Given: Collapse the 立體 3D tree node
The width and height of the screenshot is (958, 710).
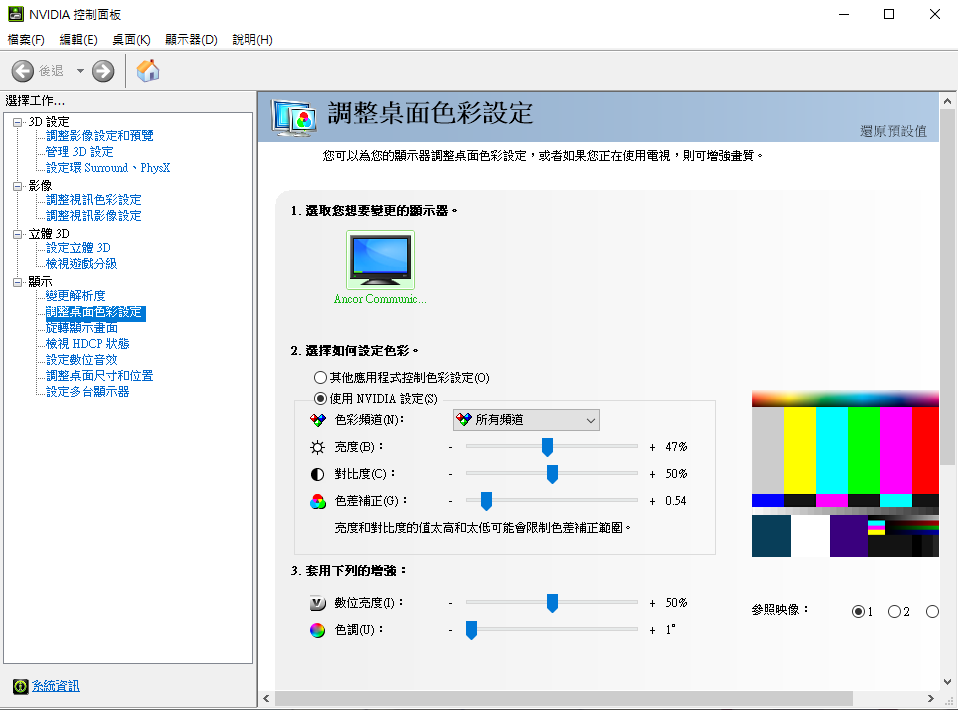Looking at the screenshot, I should coord(18,234).
